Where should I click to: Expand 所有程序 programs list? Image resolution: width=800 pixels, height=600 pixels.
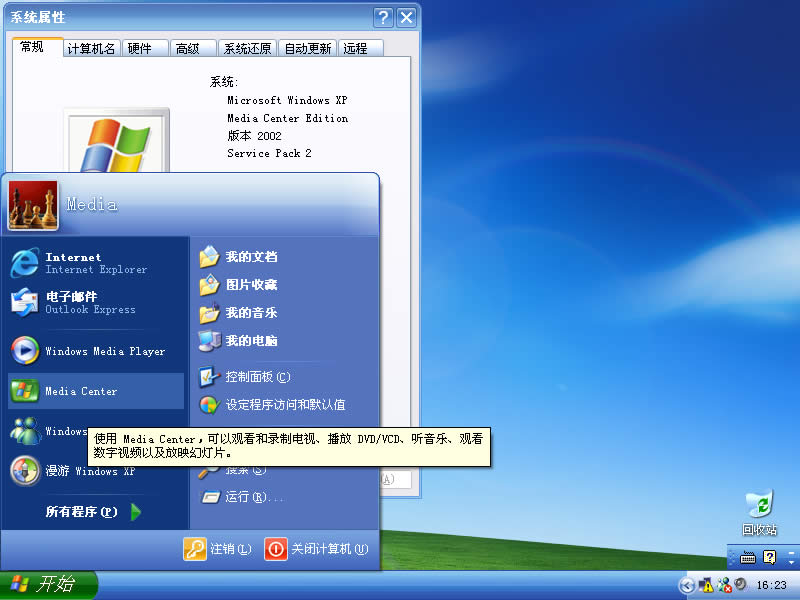(93, 512)
